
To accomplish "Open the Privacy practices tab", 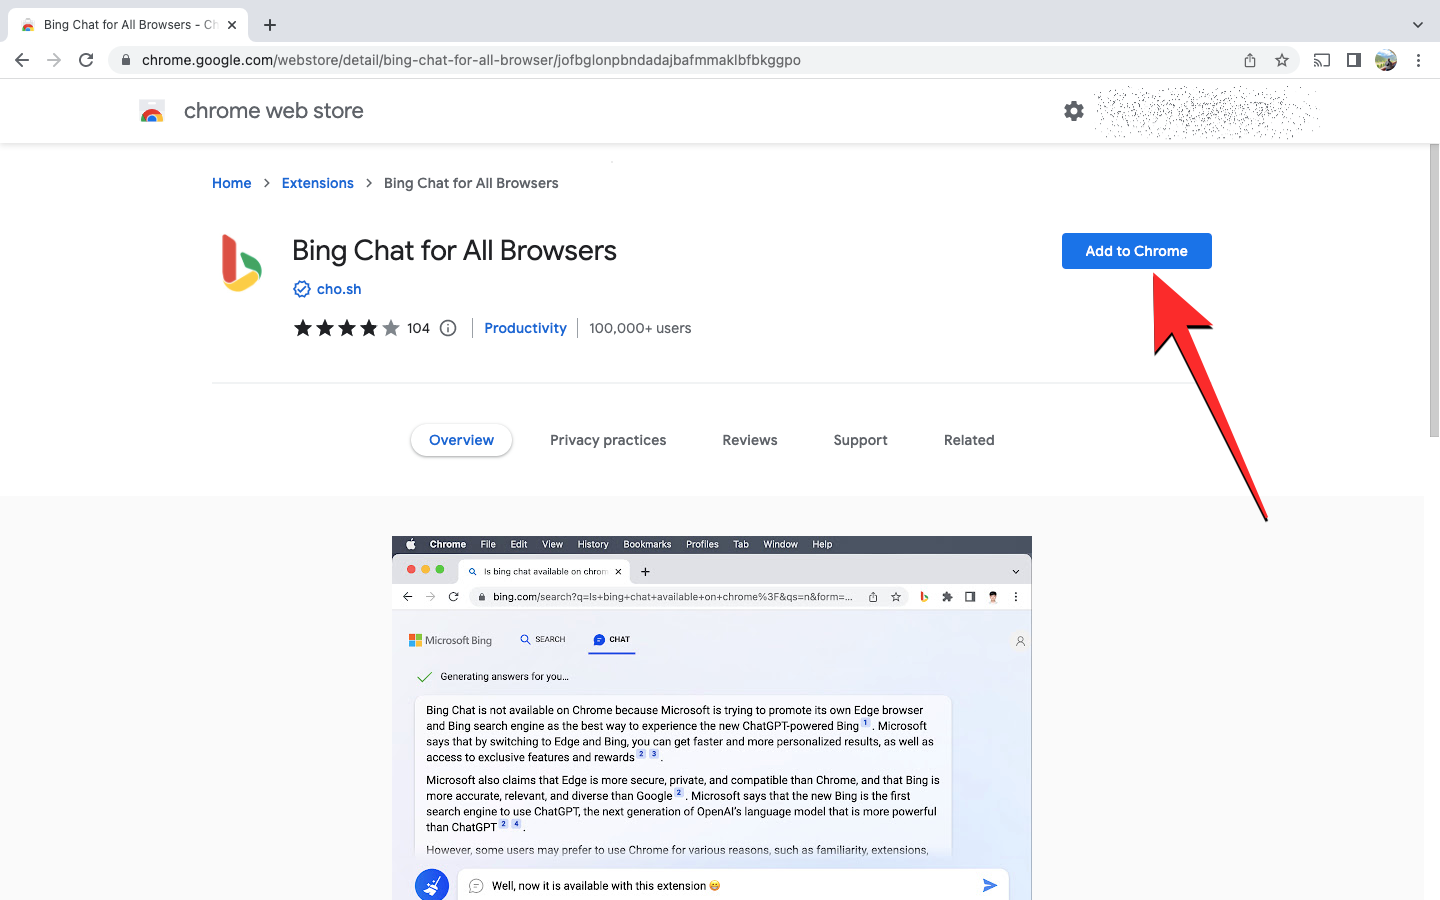I will coord(608,440).
